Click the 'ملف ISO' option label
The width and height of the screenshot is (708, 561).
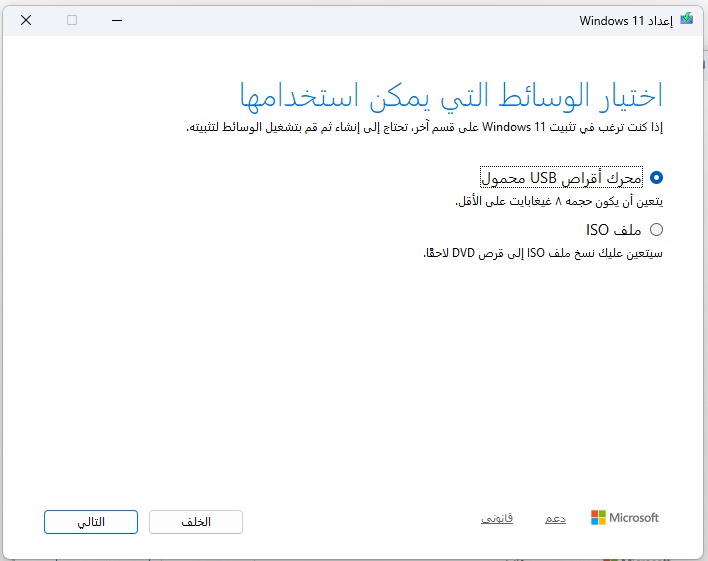(x=613, y=230)
